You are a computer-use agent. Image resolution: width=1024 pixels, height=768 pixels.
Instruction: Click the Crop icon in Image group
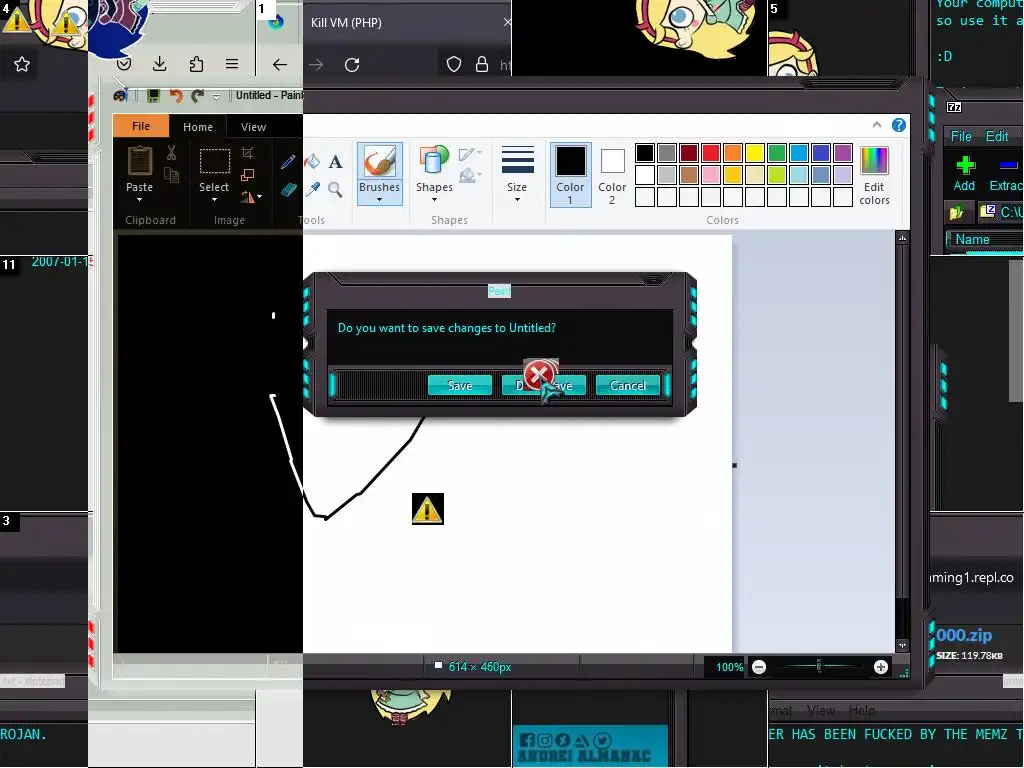248,153
